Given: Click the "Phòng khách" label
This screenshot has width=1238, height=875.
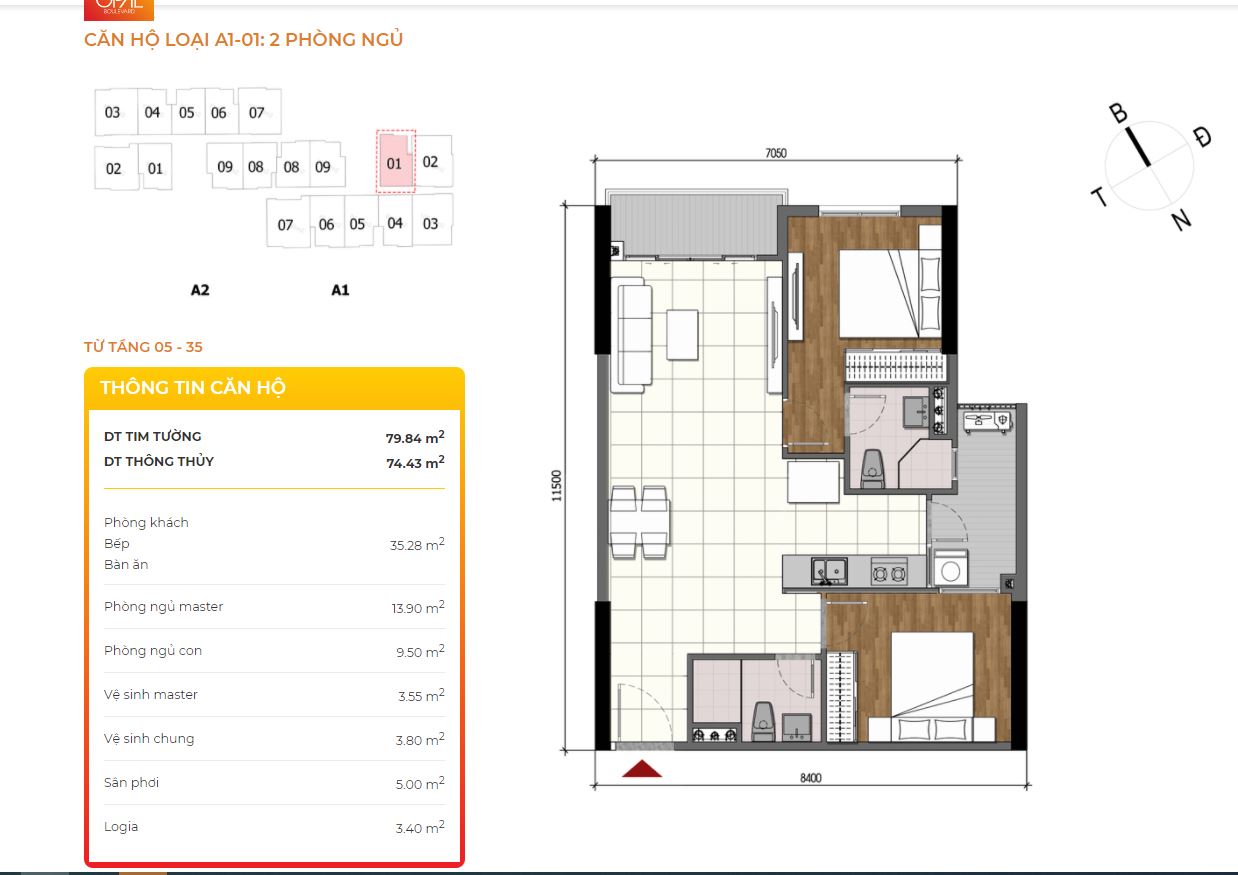Looking at the screenshot, I should [146, 522].
